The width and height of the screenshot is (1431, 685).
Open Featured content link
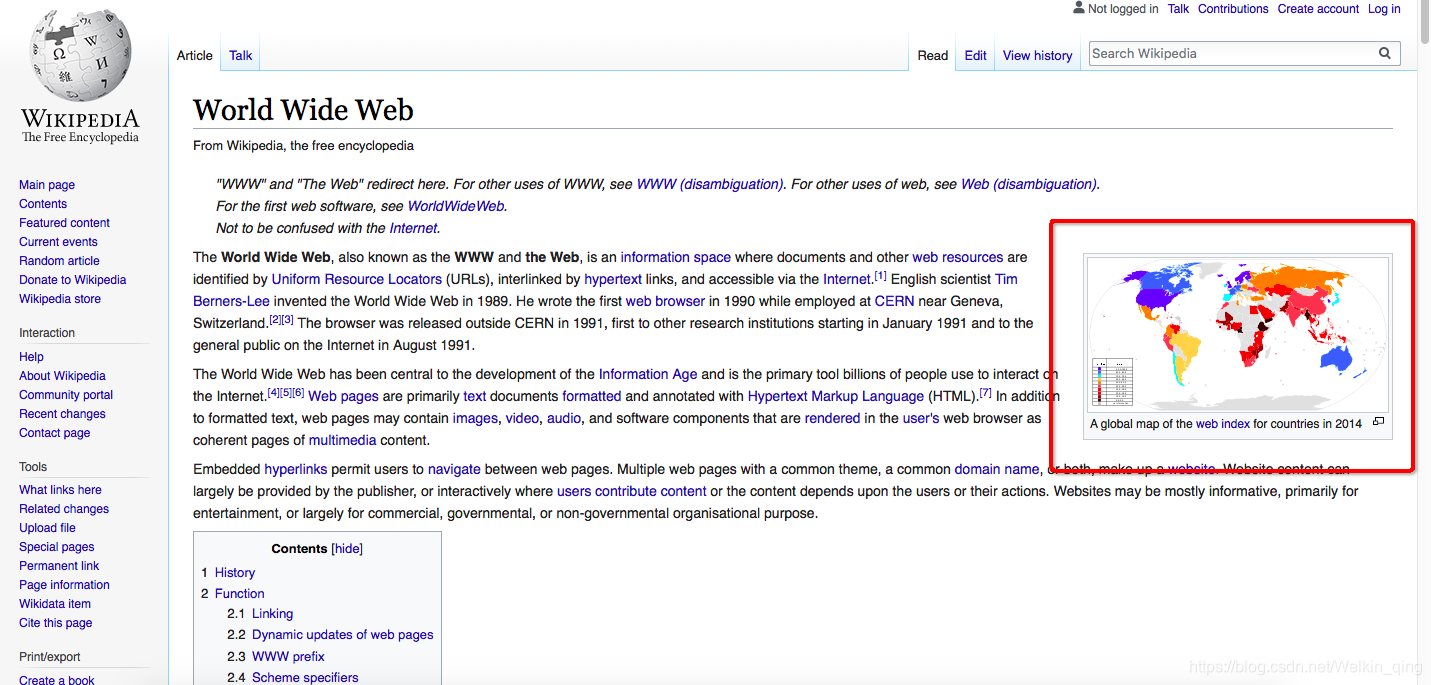[x=64, y=223]
